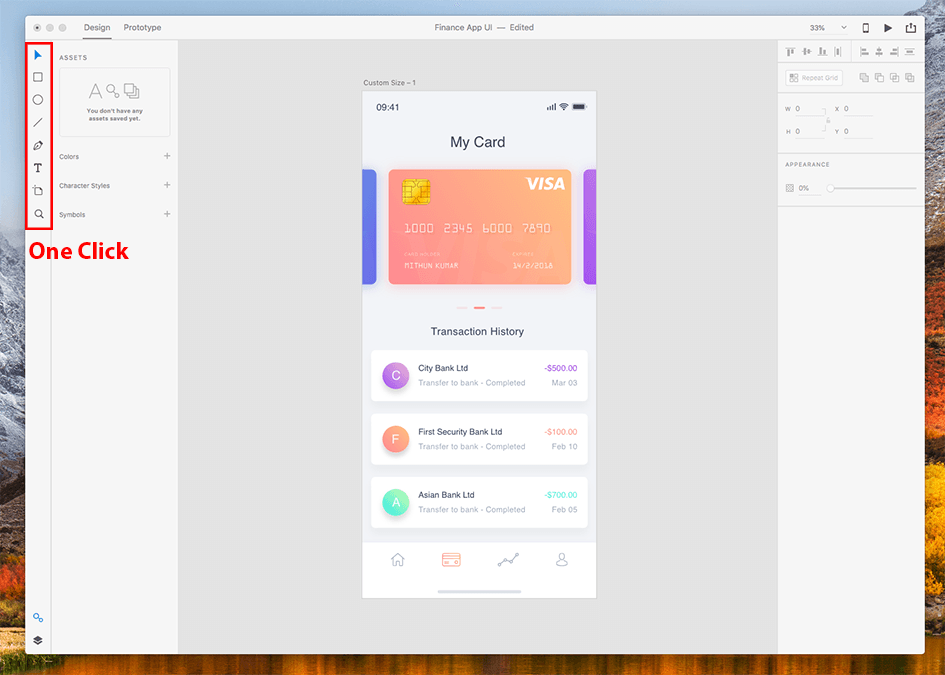Open the Layers panel icon bottom left
The image size is (945, 675).
pos(38,639)
